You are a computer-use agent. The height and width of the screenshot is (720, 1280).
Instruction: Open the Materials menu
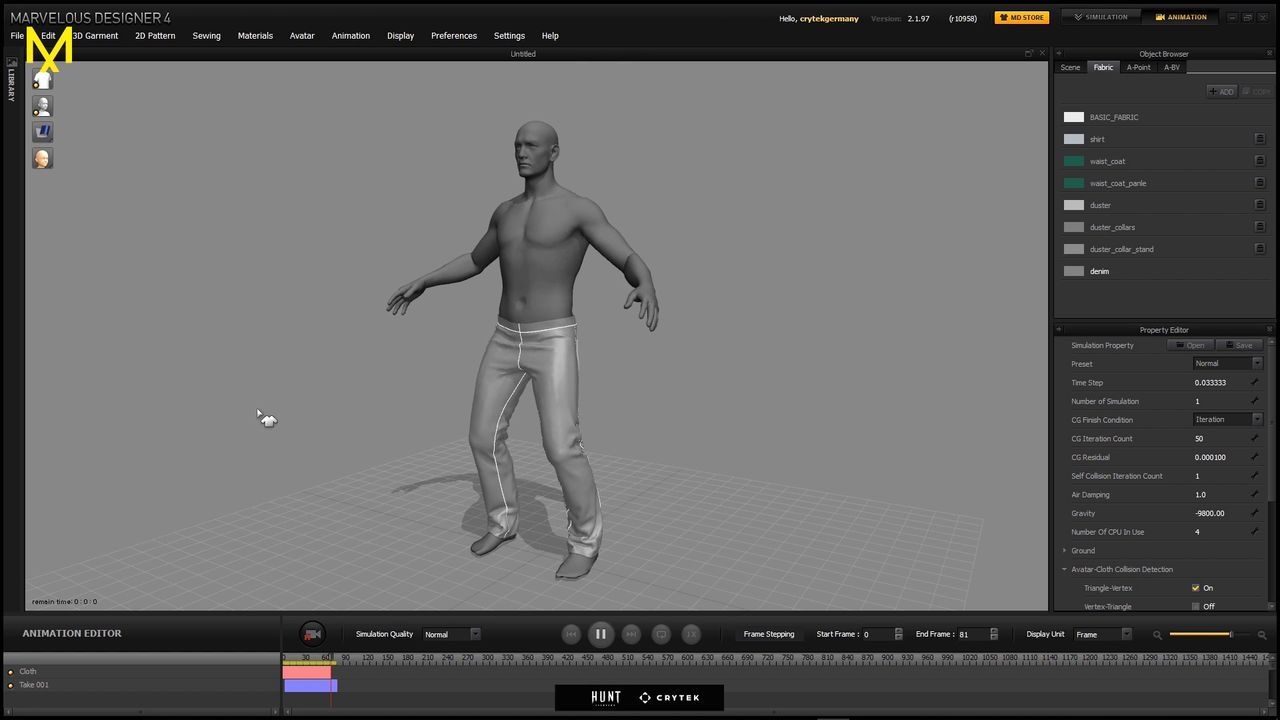pos(255,36)
